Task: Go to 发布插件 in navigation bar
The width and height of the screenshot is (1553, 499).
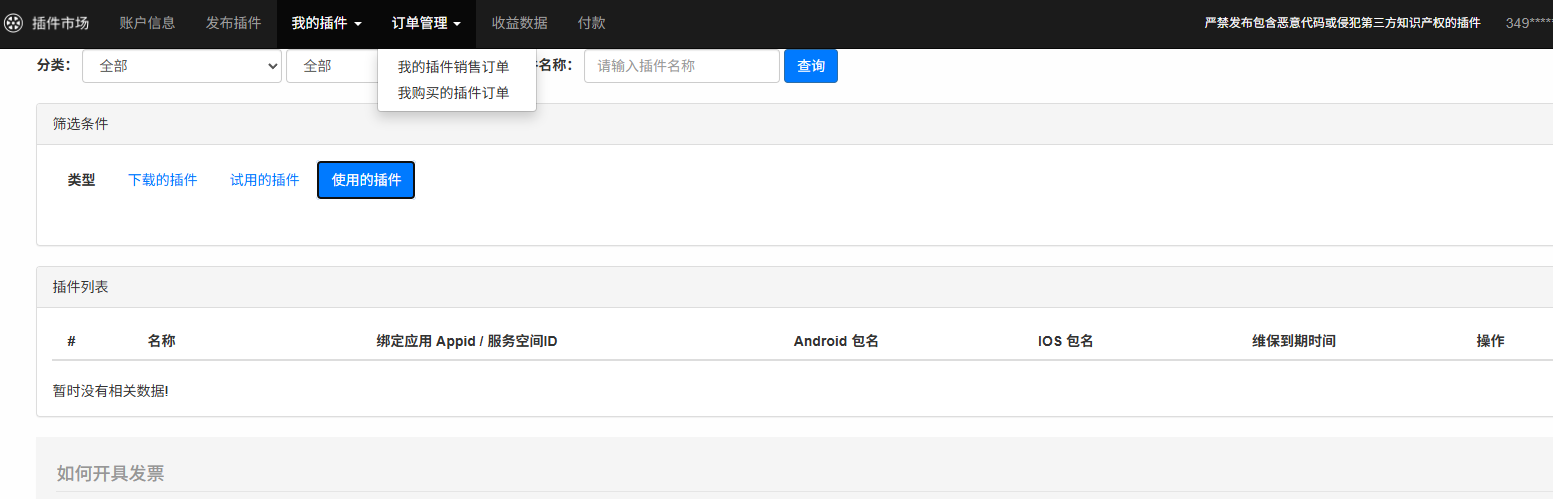Action: tap(233, 23)
